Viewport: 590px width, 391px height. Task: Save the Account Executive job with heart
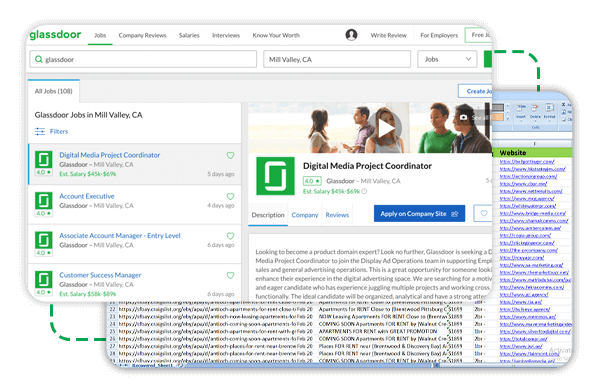pos(230,196)
